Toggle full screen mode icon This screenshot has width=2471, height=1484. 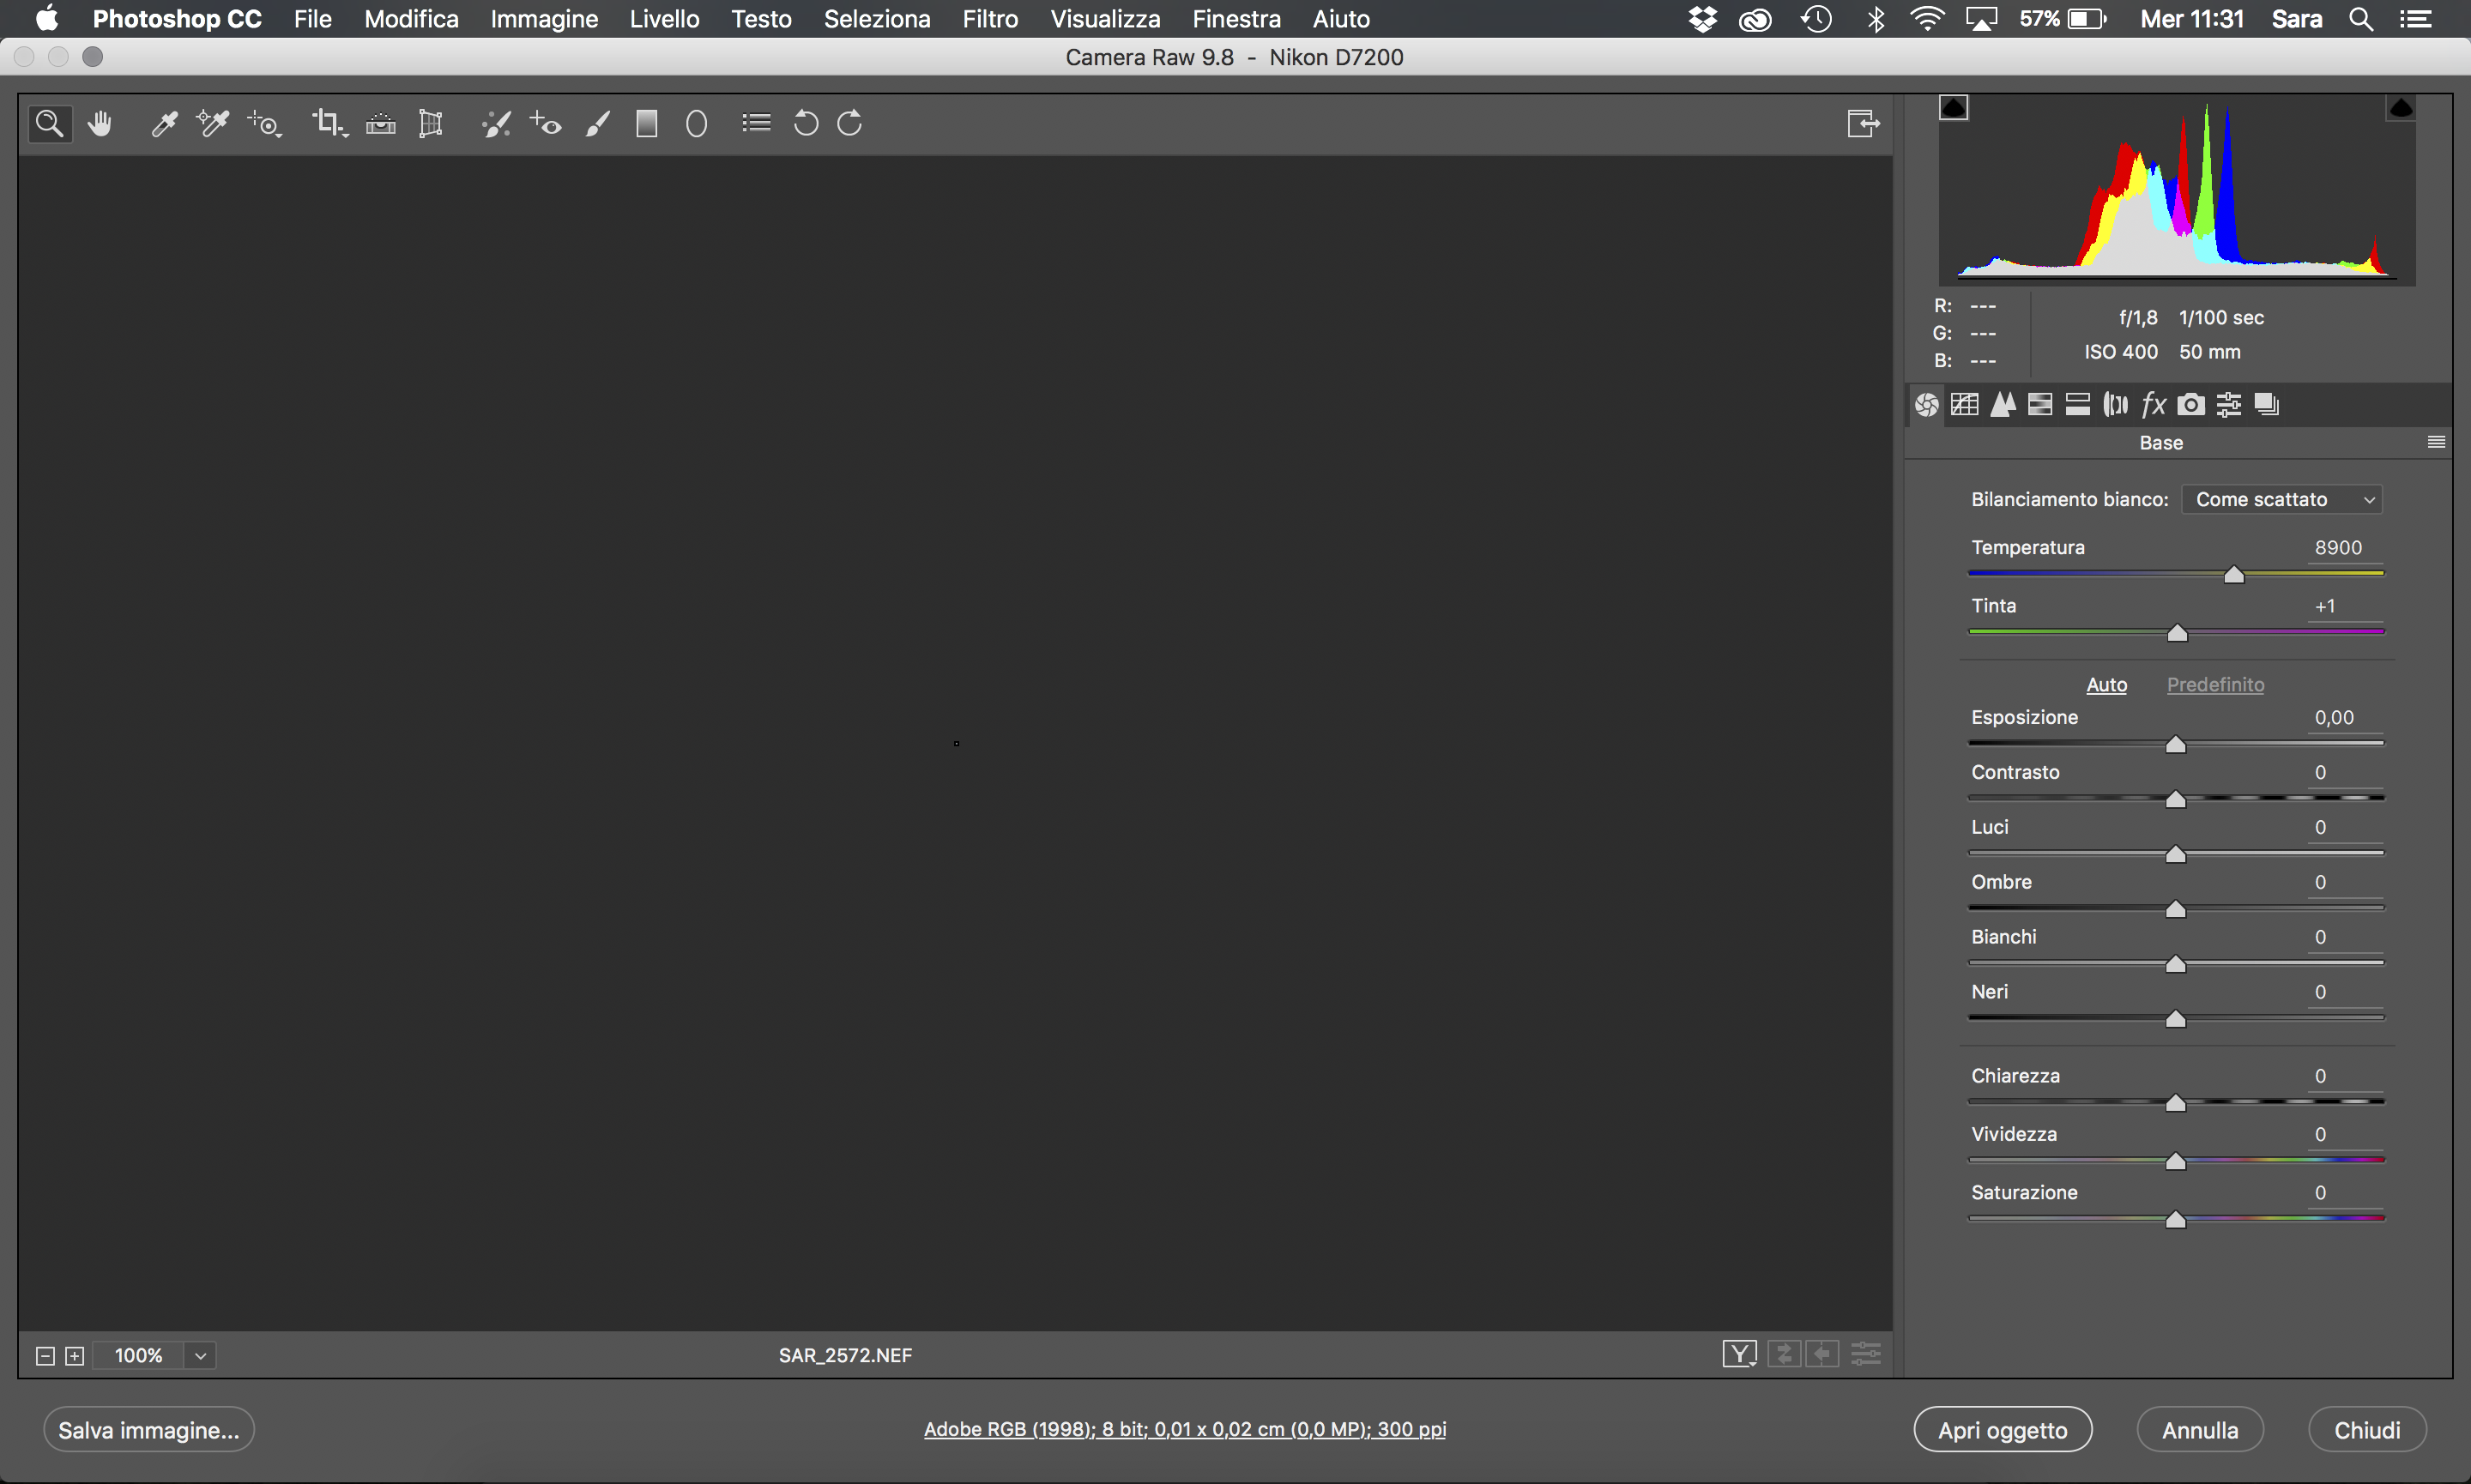coord(1863,124)
